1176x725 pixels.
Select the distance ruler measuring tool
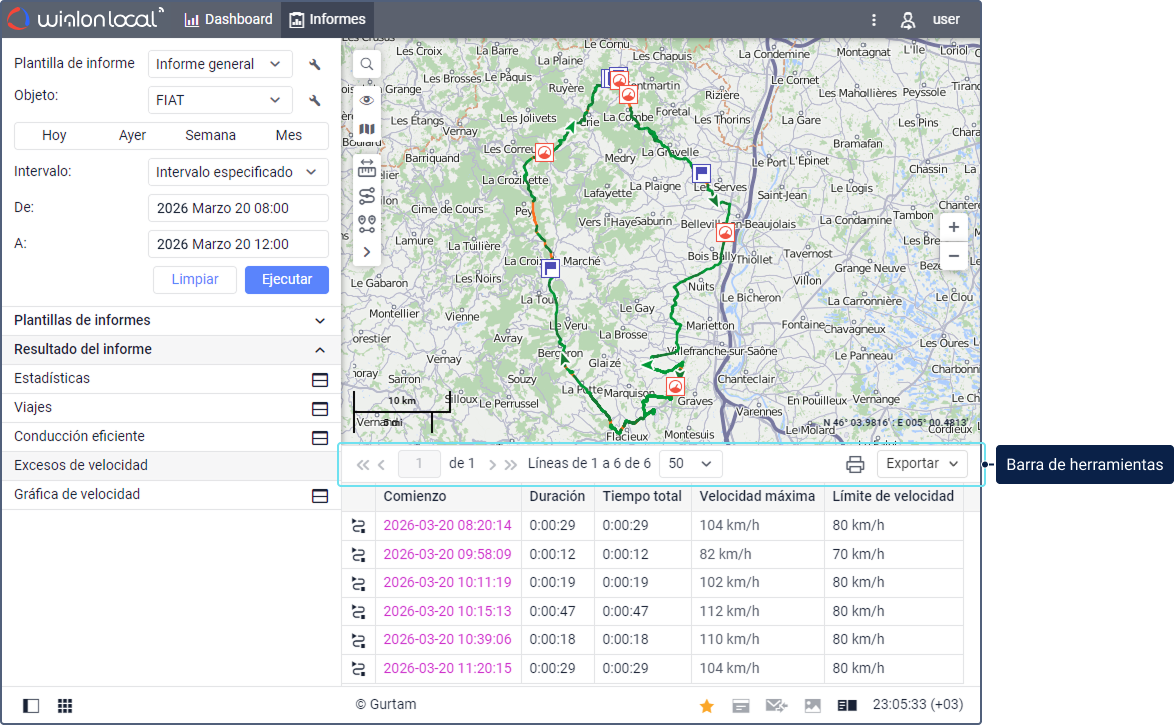point(367,167)
